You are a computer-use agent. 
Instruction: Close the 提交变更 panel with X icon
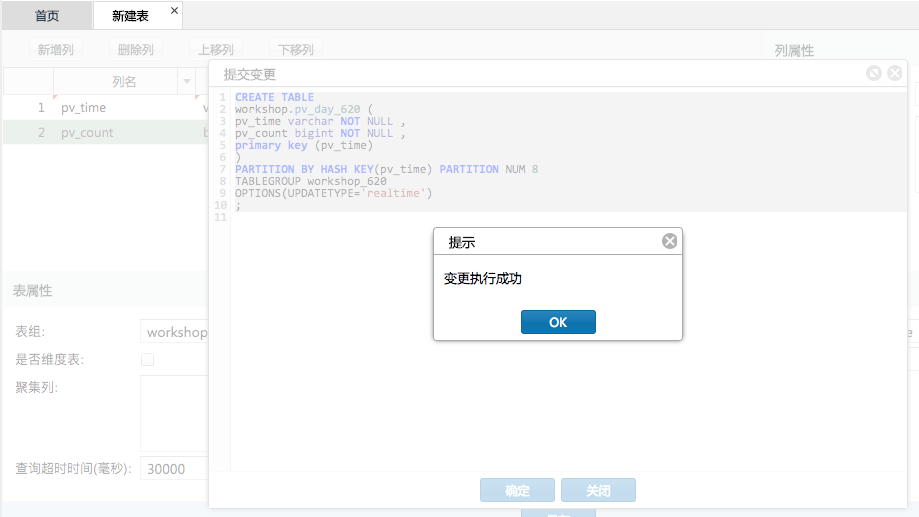(x=894, y=73)
